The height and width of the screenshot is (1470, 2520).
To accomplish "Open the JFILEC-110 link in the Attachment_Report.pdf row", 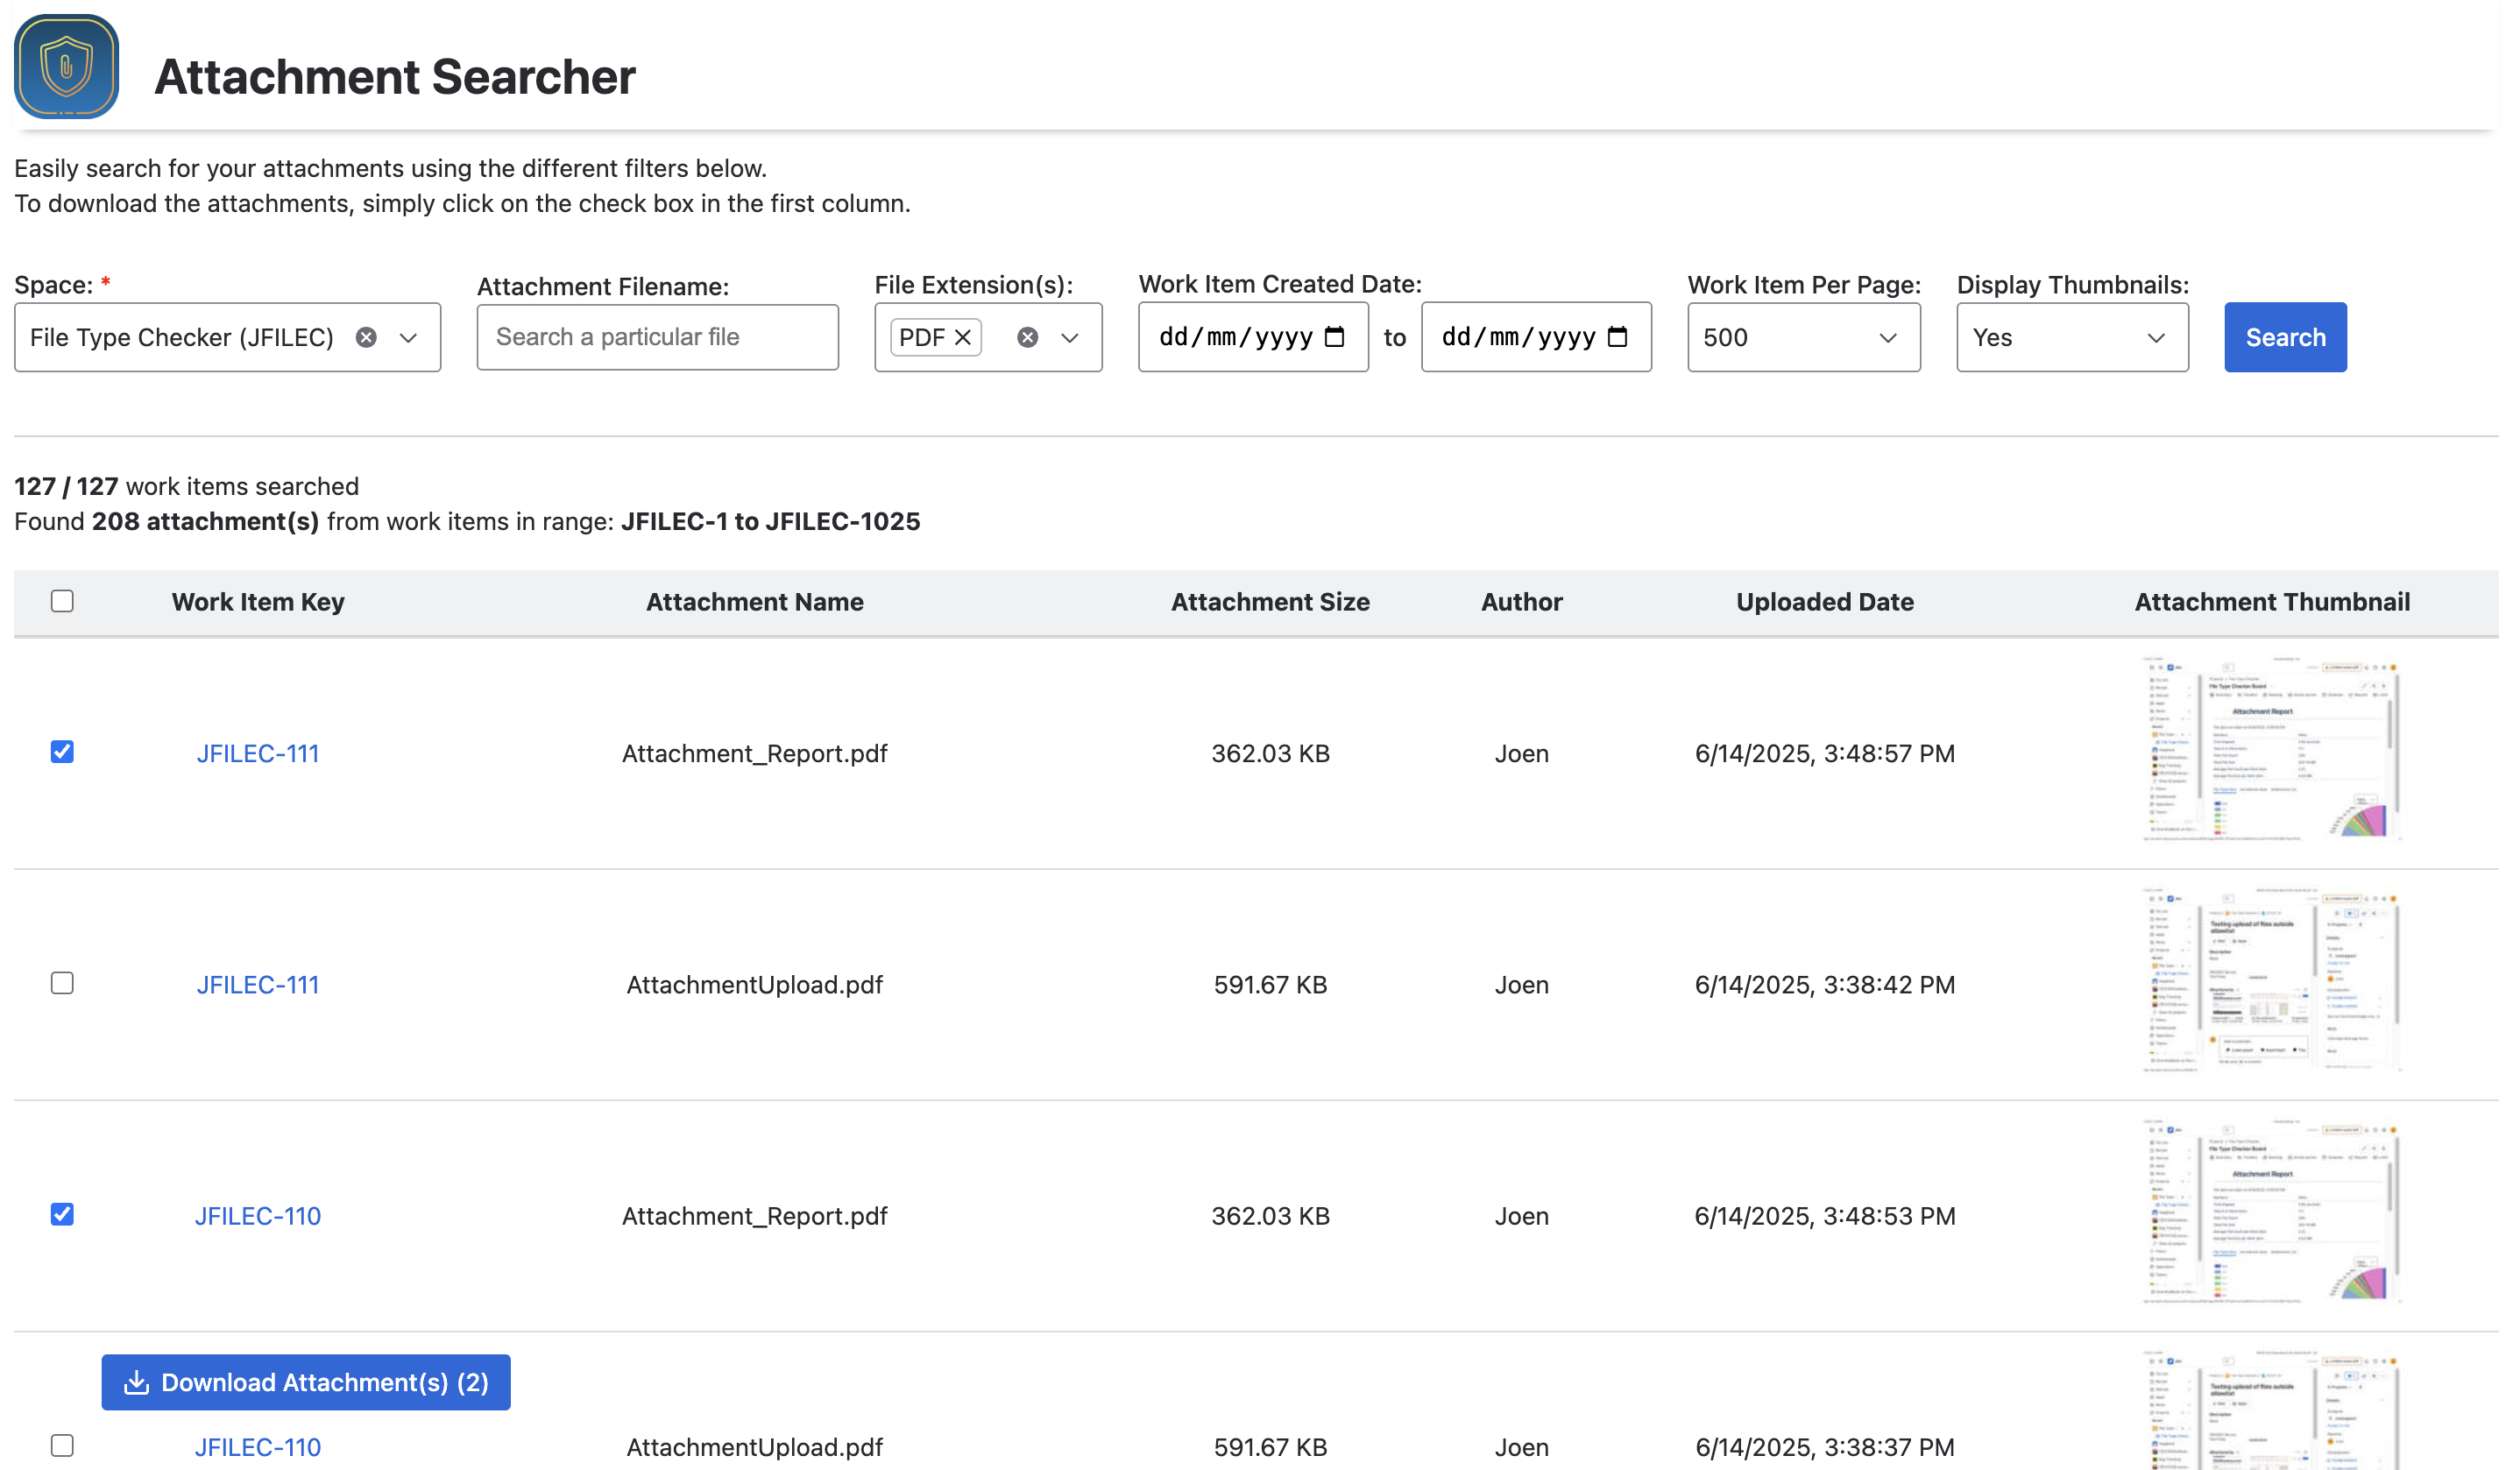I will [258, 1216].
